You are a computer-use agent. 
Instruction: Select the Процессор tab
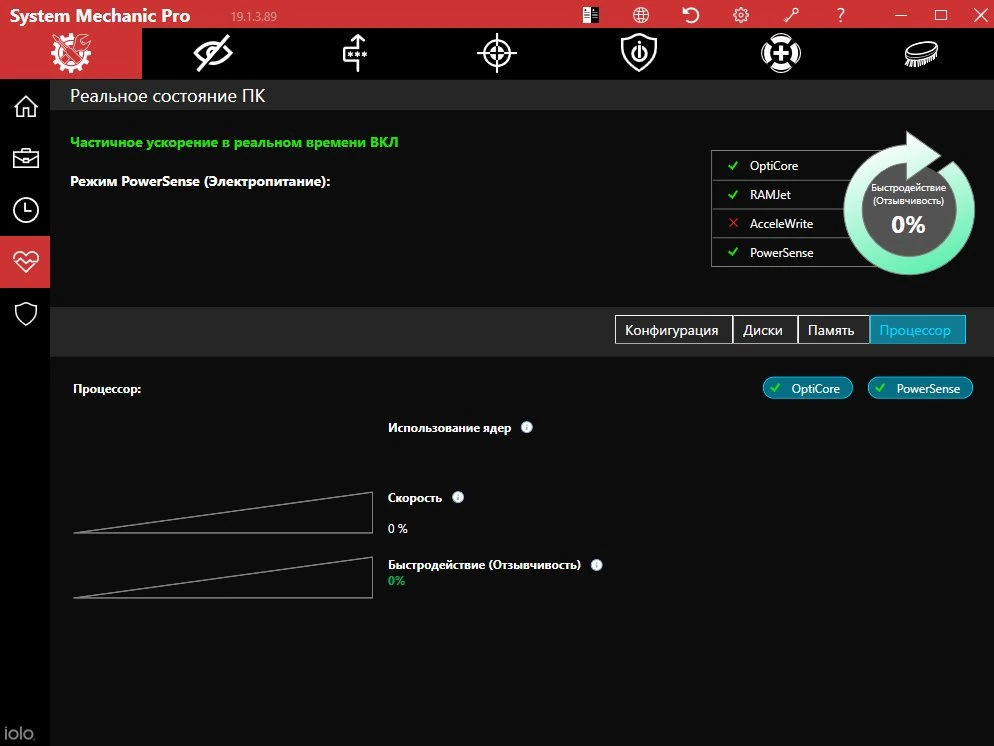(x=917, y=330)
